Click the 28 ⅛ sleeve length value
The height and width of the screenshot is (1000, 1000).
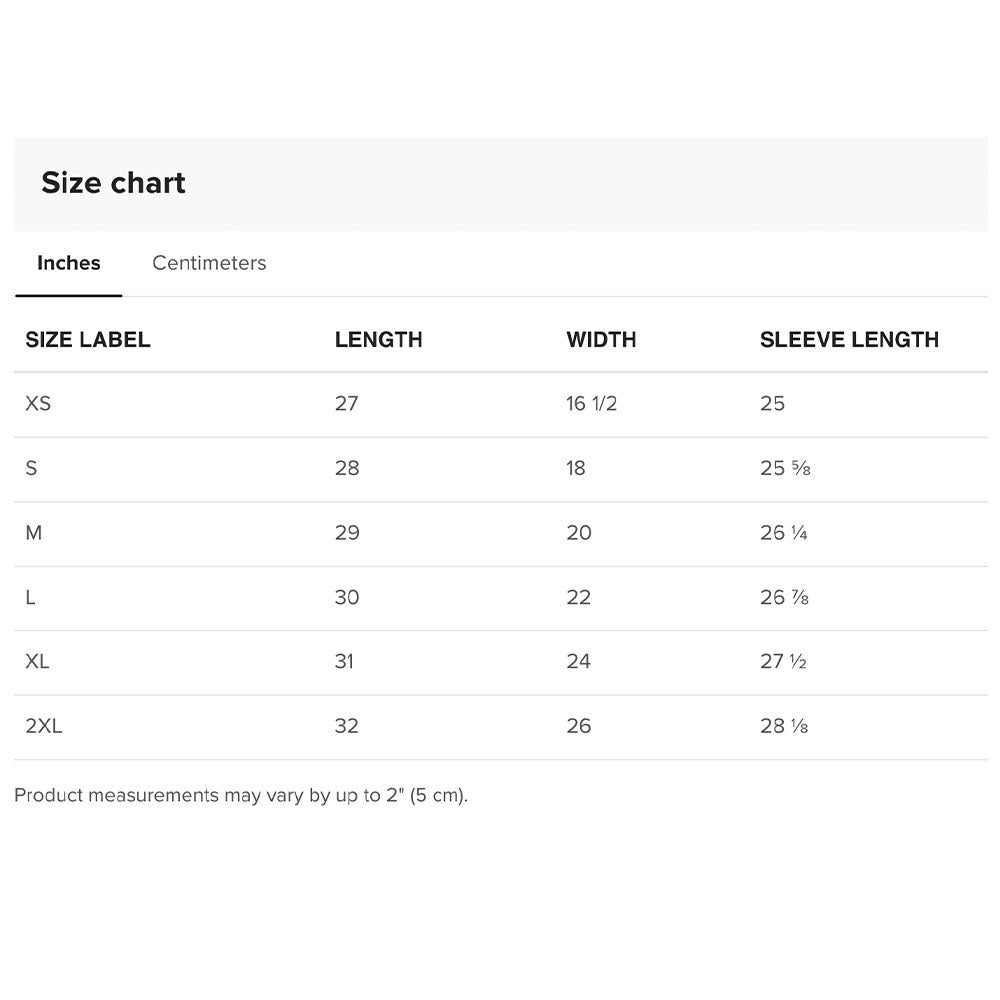[784, 726]
